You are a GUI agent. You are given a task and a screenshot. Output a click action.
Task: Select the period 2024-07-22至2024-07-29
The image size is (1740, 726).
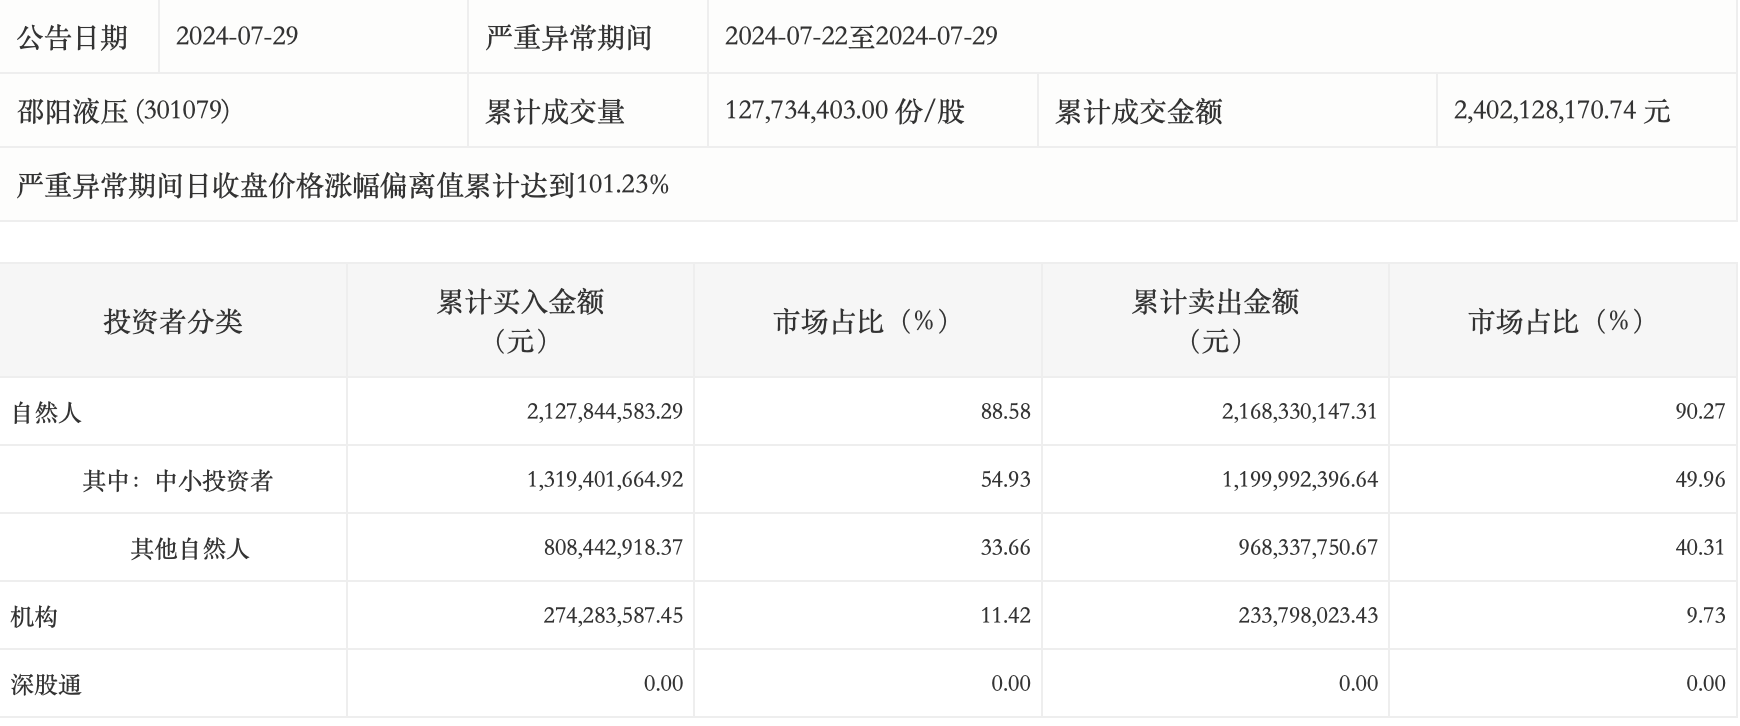coord(861,37)
